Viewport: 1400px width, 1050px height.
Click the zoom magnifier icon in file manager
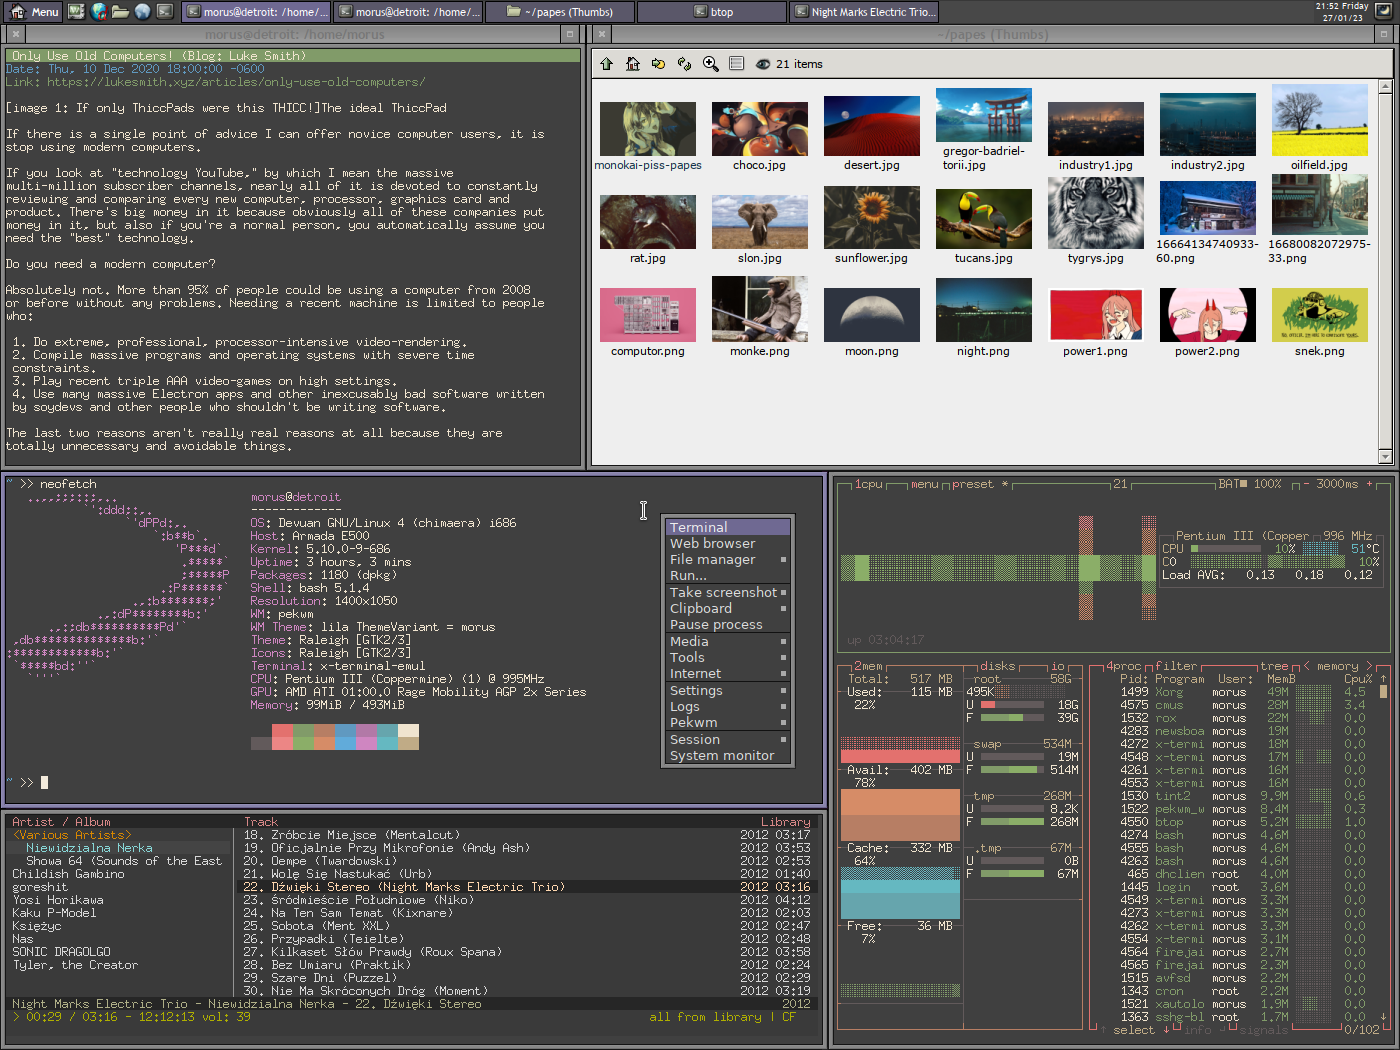711,64
